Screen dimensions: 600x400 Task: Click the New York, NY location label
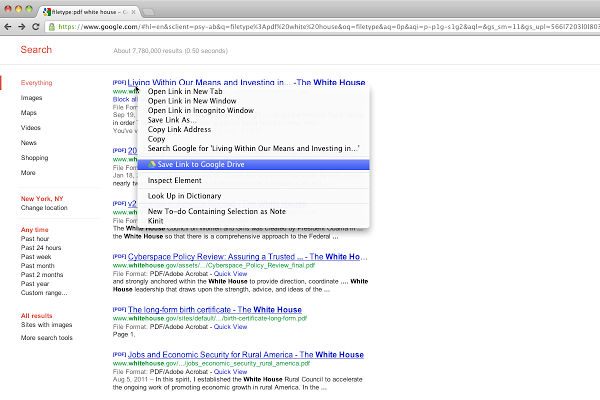[42, 199]
